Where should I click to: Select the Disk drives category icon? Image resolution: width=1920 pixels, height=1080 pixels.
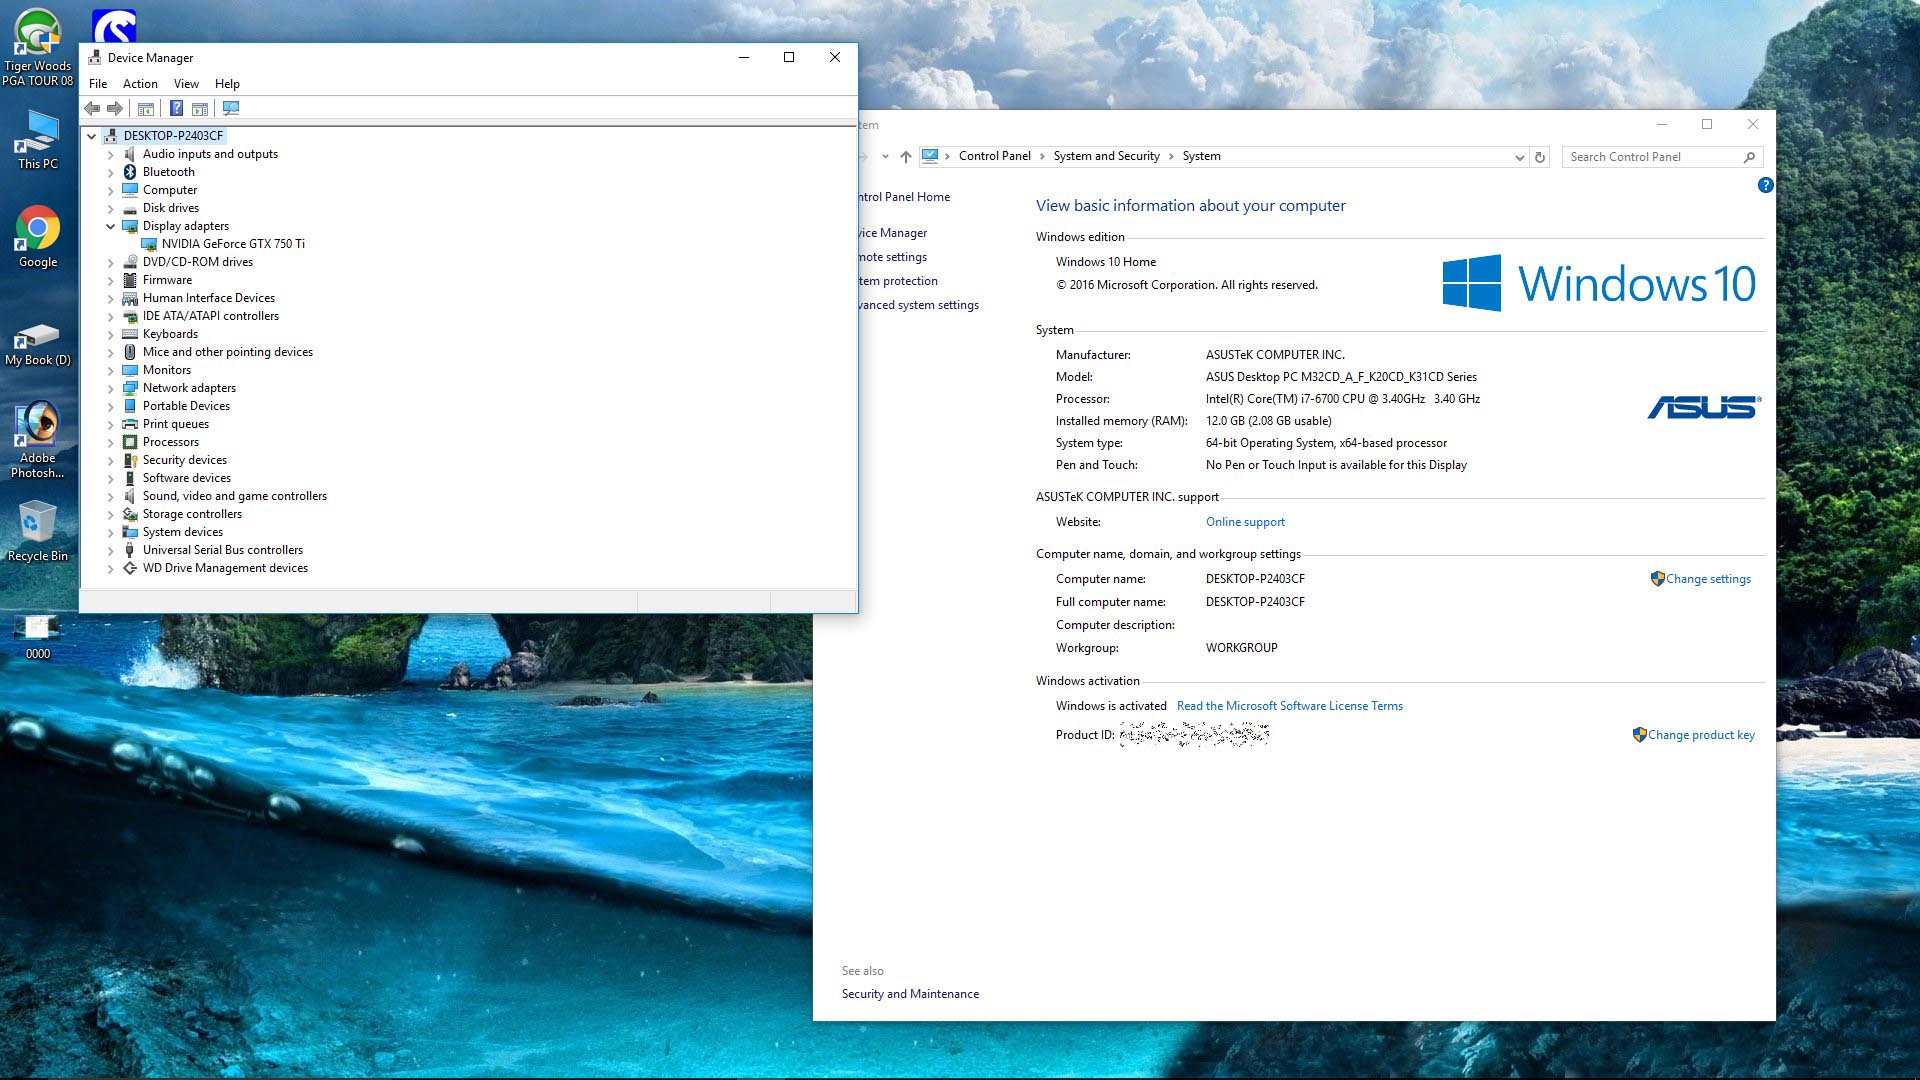pyautogui.click(x=130, y=208)
